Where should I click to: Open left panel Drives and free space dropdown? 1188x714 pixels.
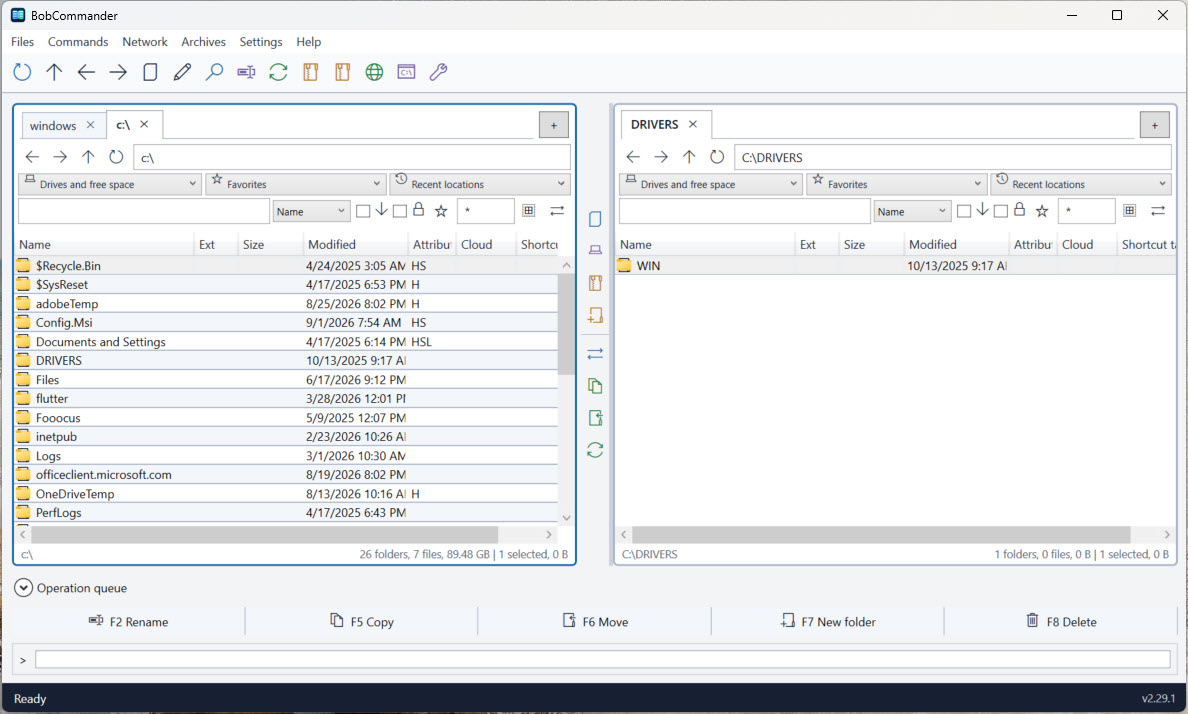click(109, 184)
